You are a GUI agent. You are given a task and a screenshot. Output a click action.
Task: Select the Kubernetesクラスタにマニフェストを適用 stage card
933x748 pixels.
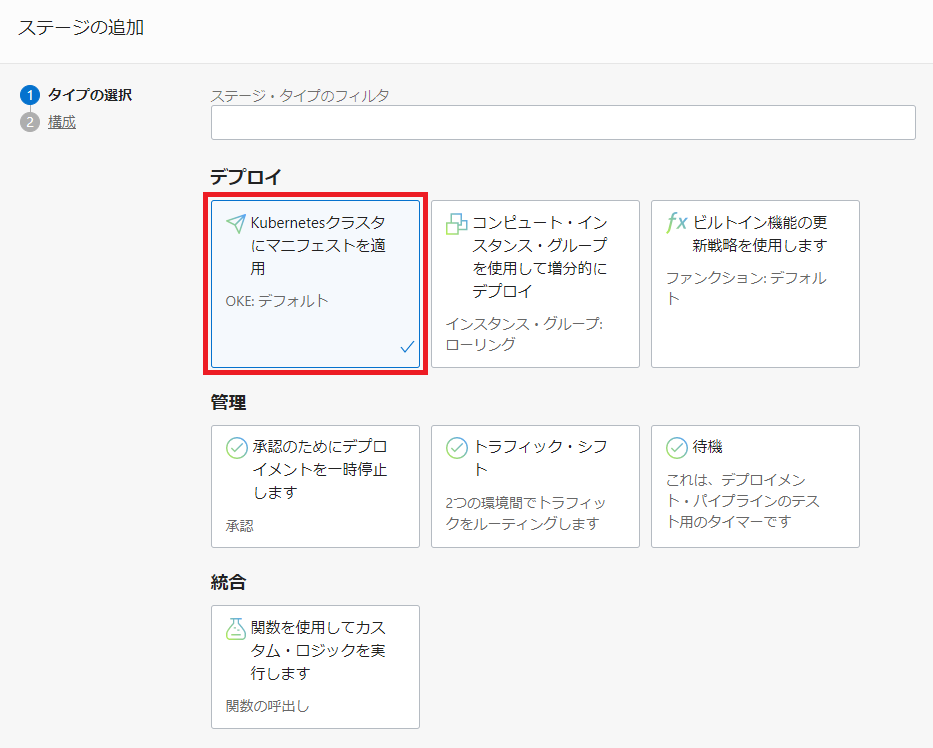coord(315,284)
